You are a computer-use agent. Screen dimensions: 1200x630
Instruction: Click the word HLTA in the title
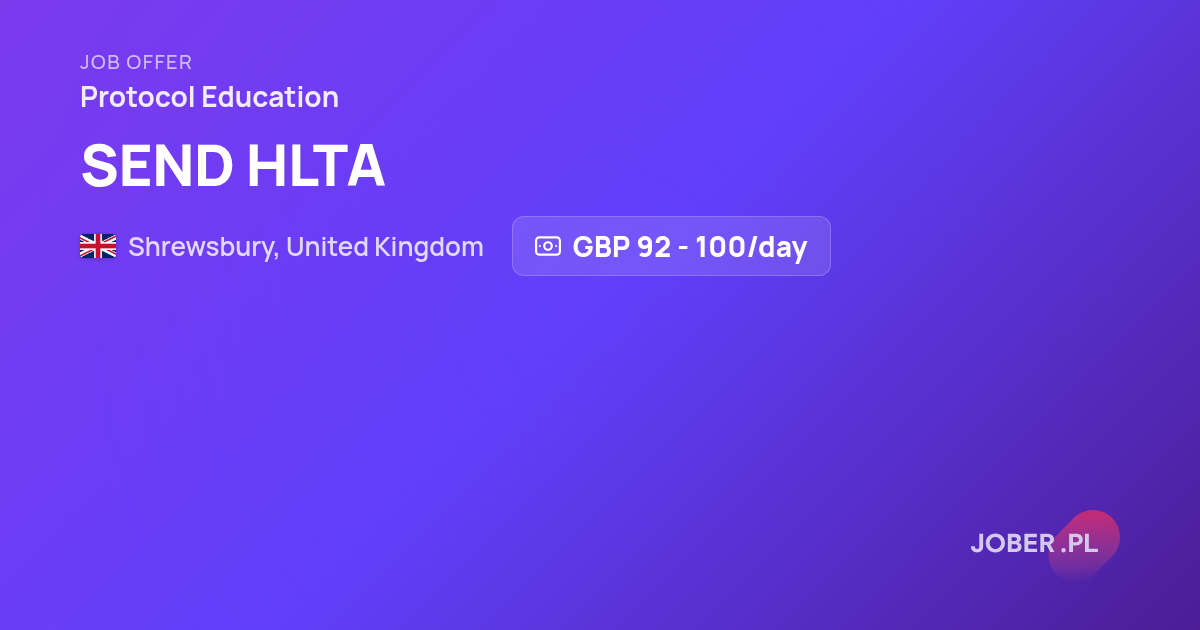316,166
